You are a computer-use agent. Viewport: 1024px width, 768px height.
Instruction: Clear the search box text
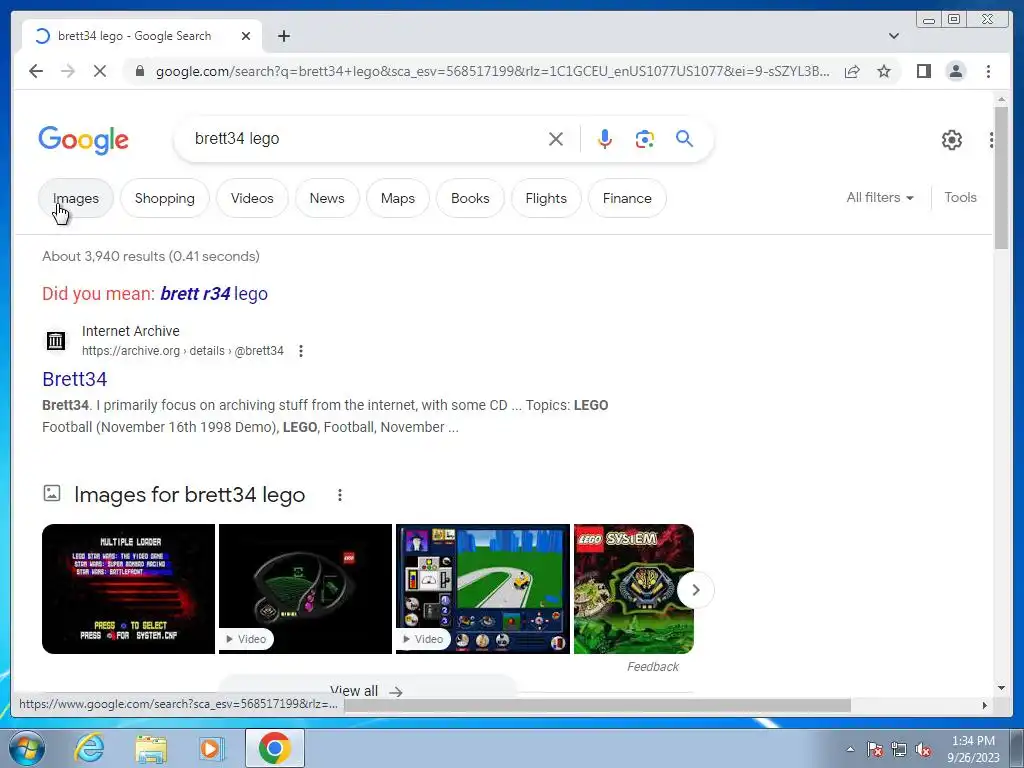click(556, 138)
